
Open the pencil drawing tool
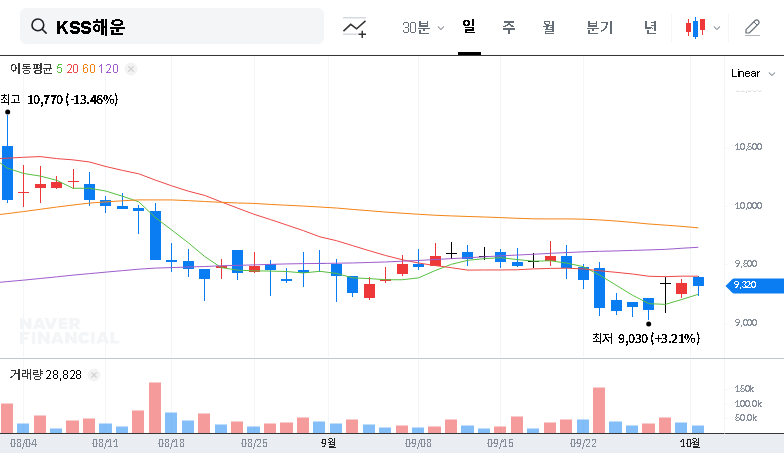(x=752, y=28)
